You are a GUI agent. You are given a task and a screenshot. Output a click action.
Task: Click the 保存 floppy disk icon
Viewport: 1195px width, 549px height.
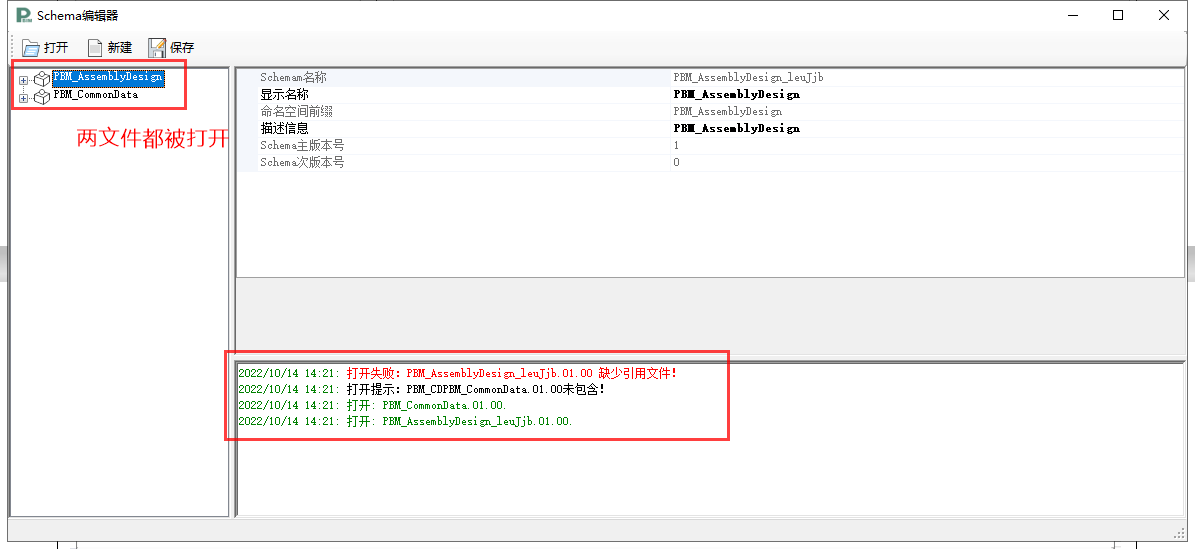pyautogui.click(x=157, y=48)
